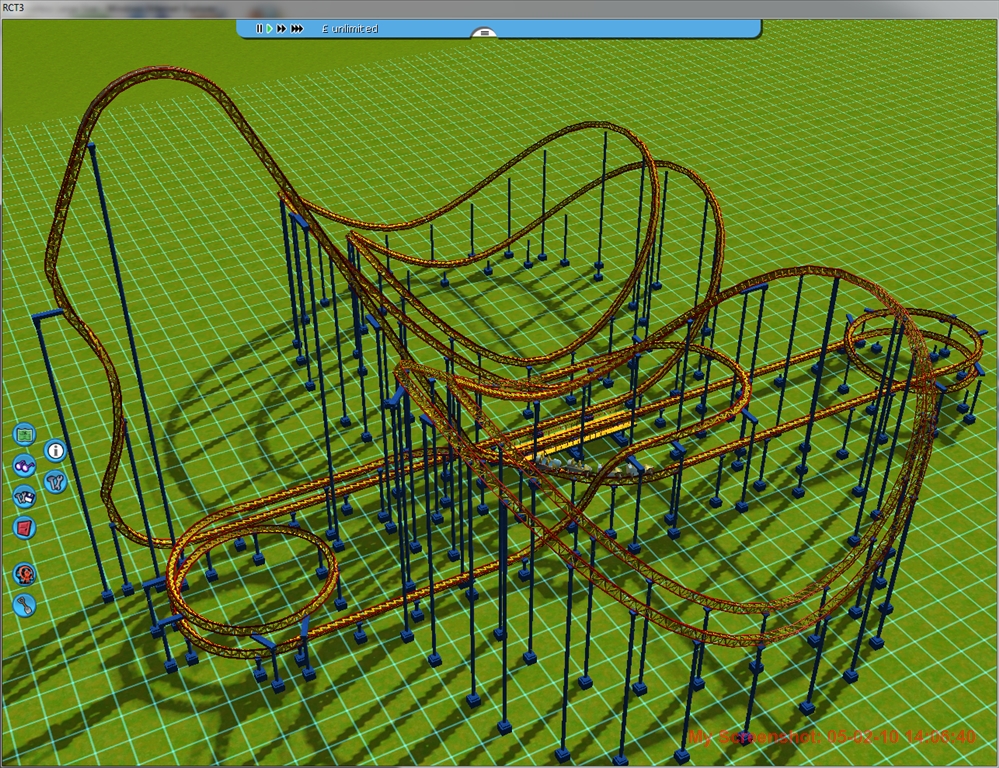999x768 pixels.
Task: Pause the game simulation
Action: (259, 29)
